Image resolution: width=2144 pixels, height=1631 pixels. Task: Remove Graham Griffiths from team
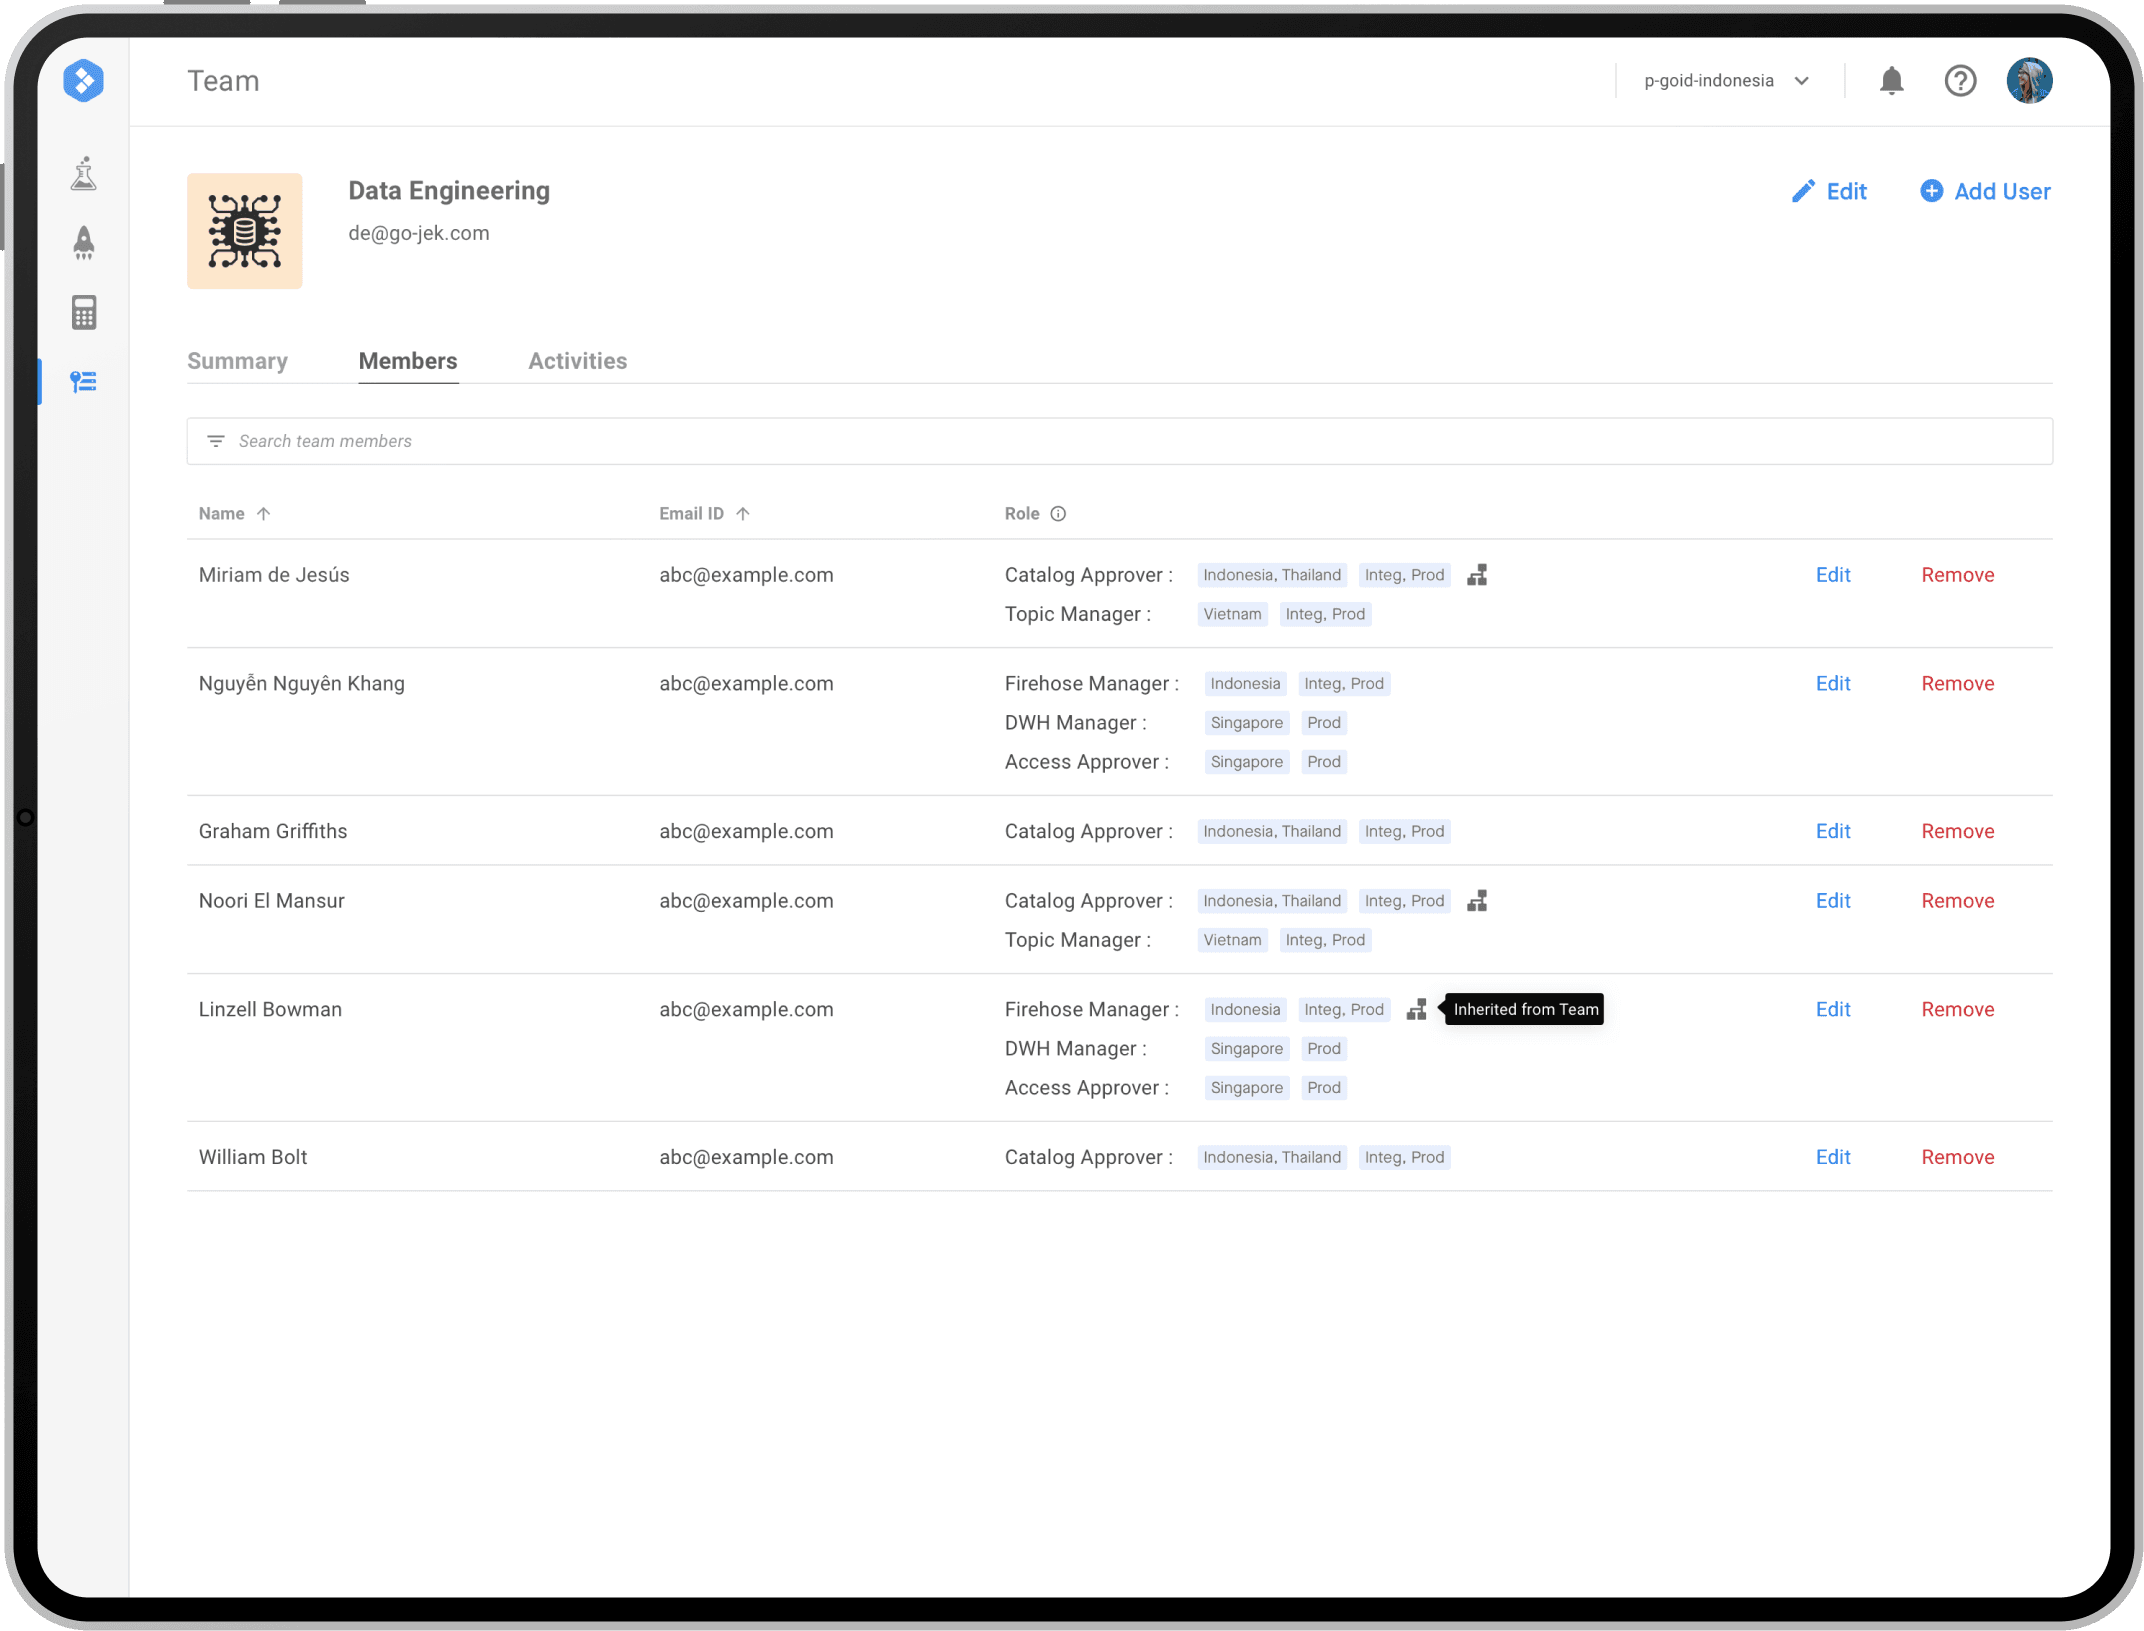coord(1957,832)
